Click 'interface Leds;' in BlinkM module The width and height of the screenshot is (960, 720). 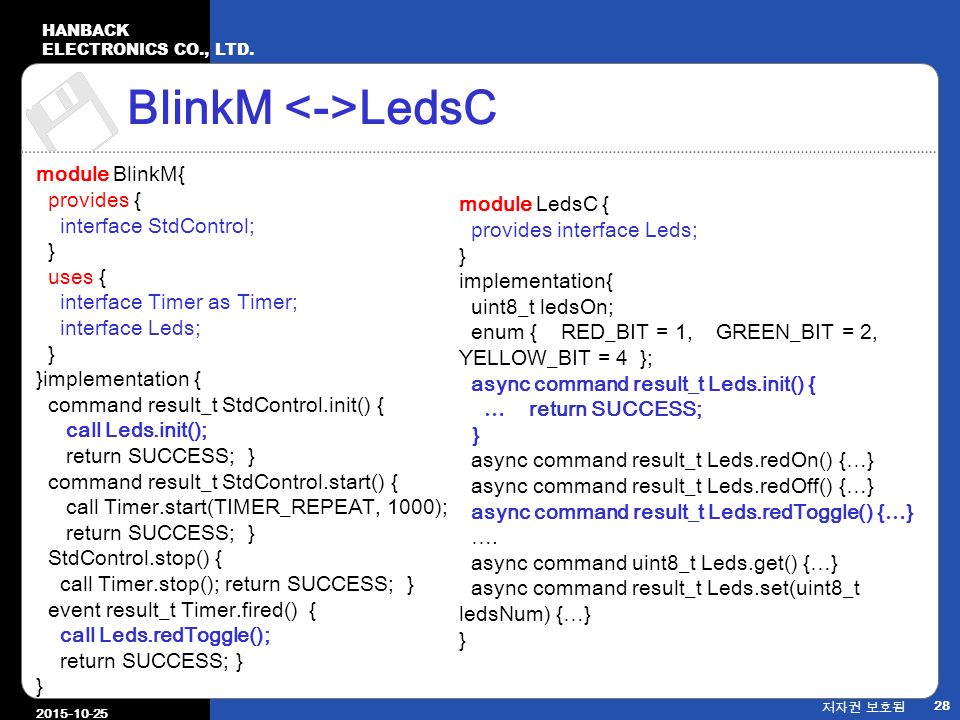130,328
